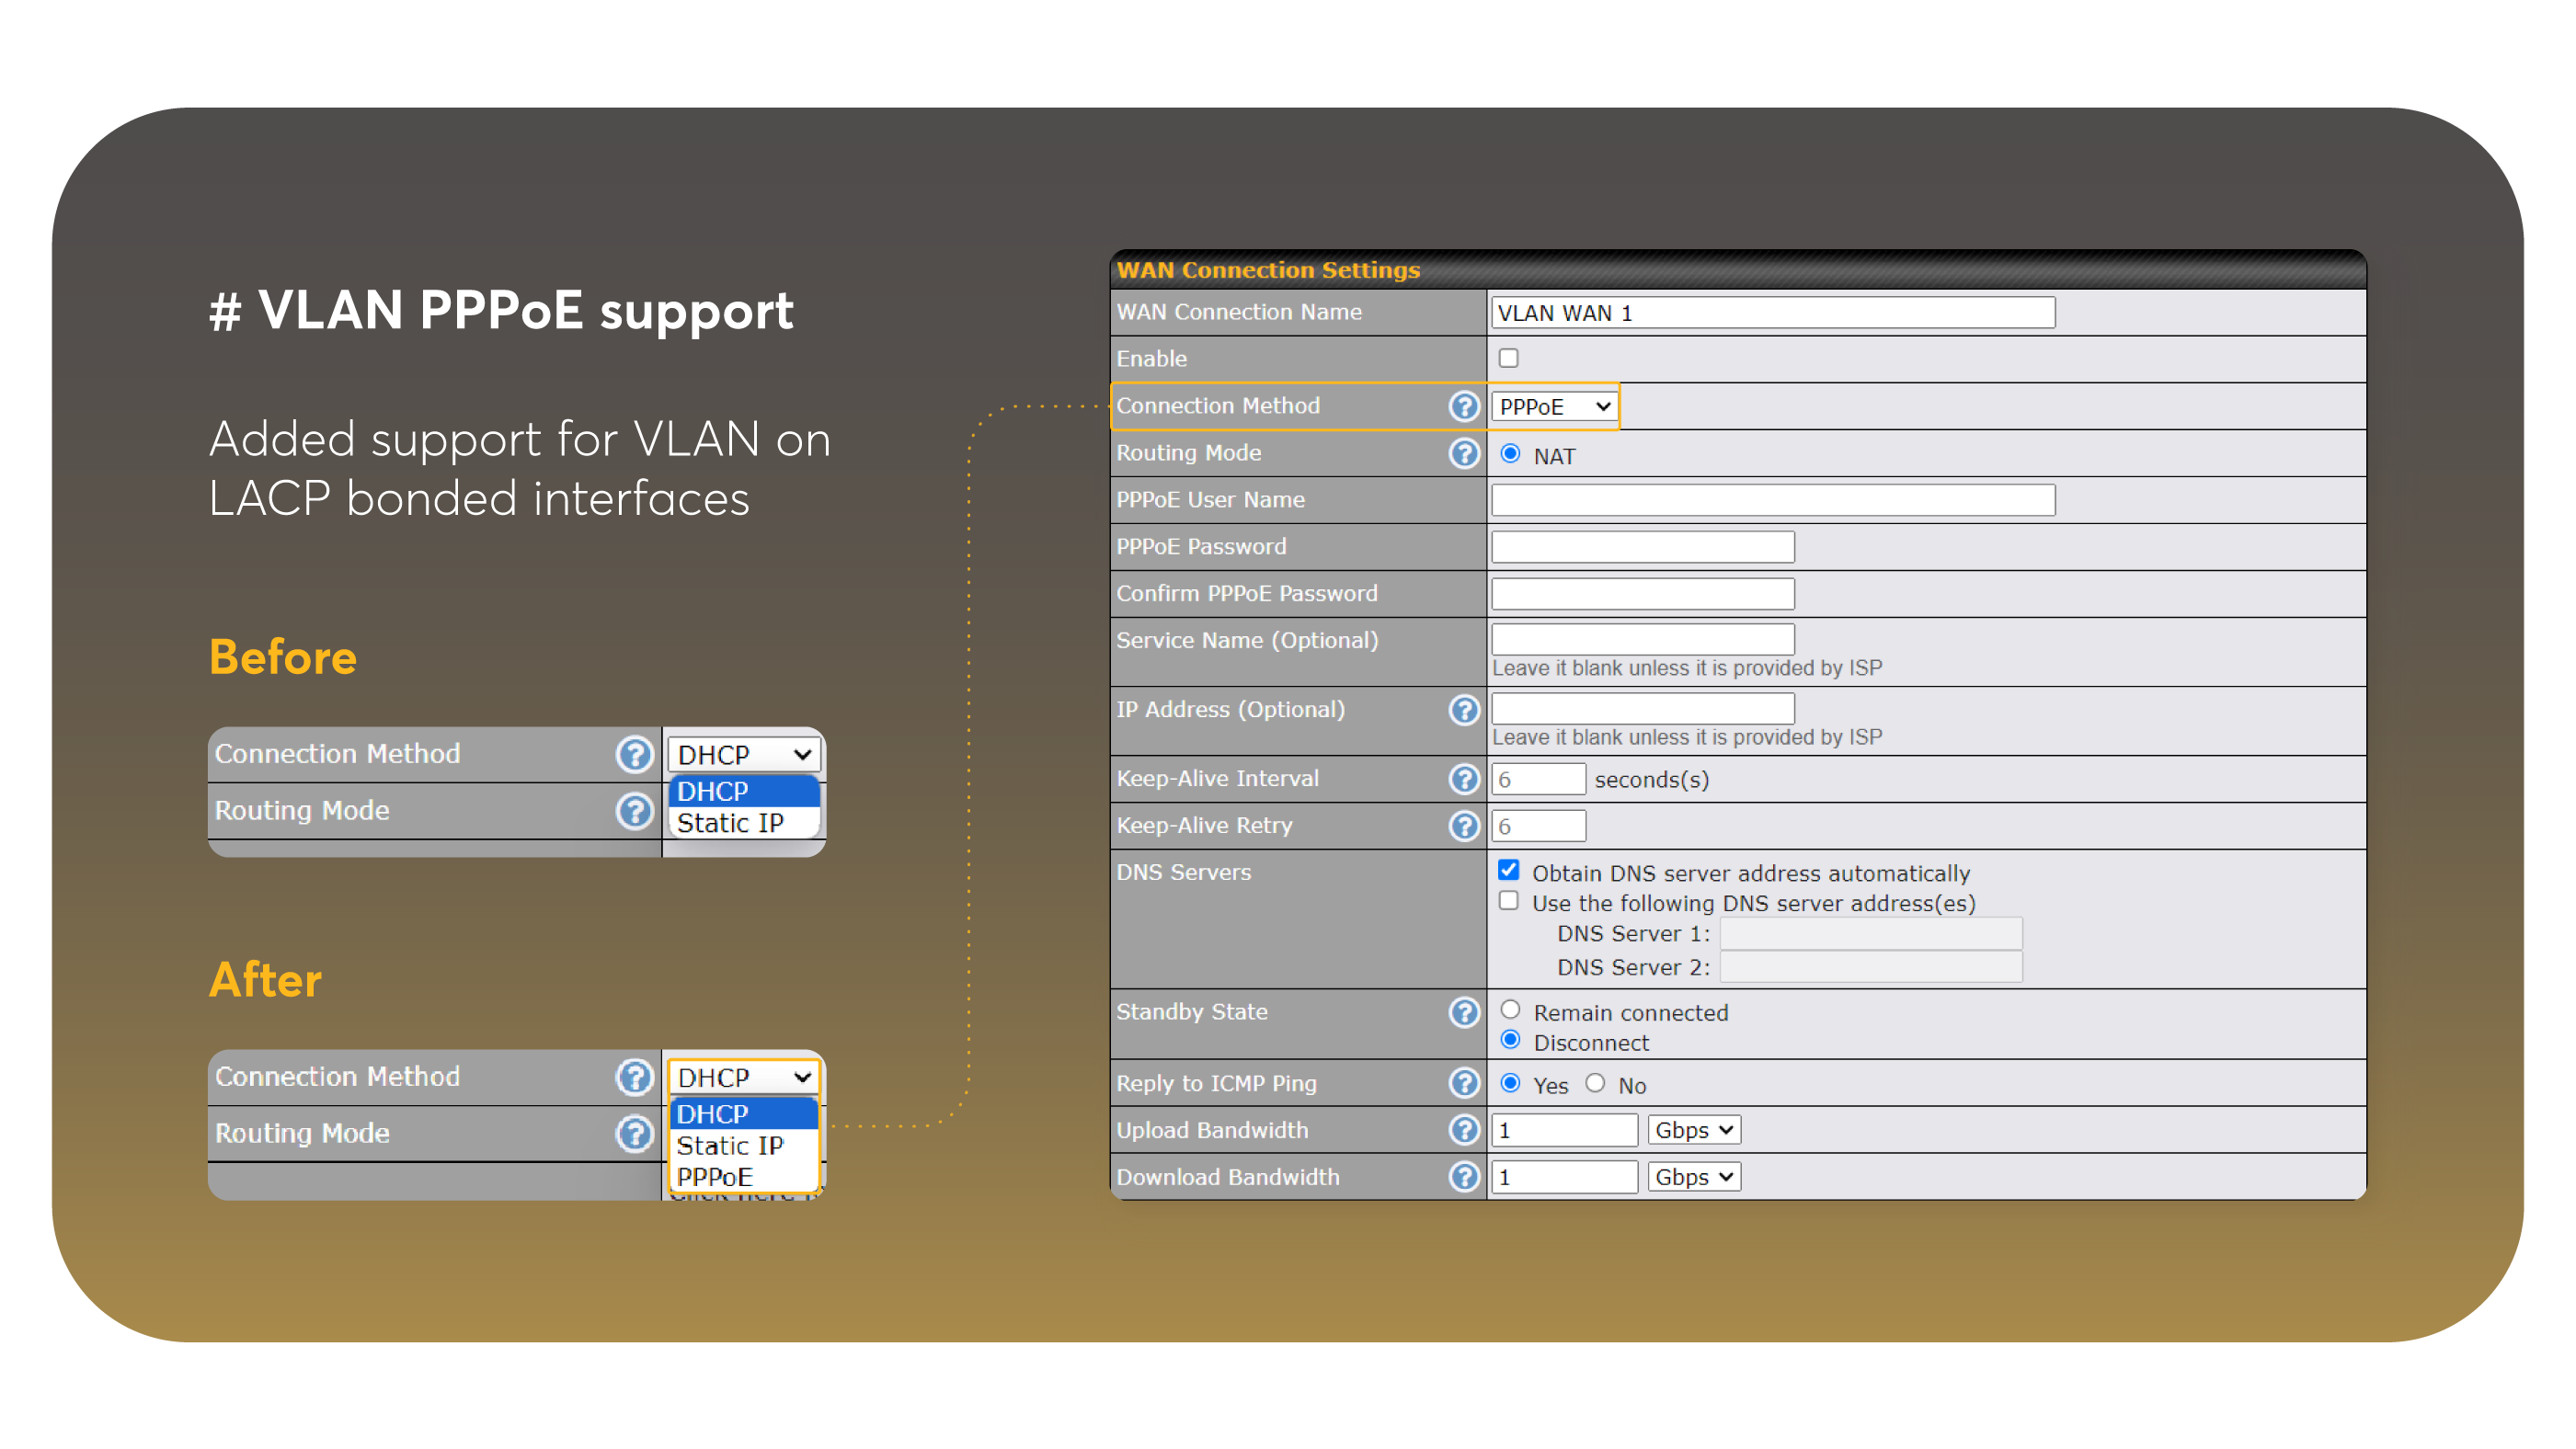Open Download Bandwidth Gbps unit dropdown
Viewport: 2576px width, 1449px height.
coord(1693,1177)
